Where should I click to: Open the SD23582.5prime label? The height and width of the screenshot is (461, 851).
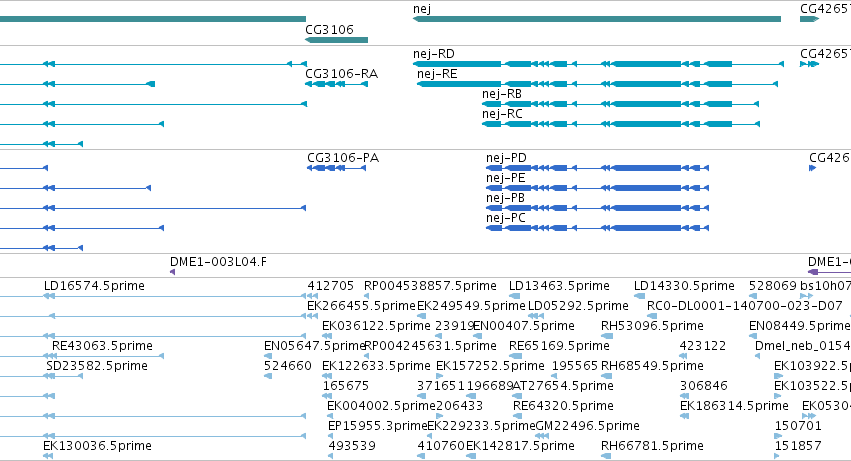point(97,366)
